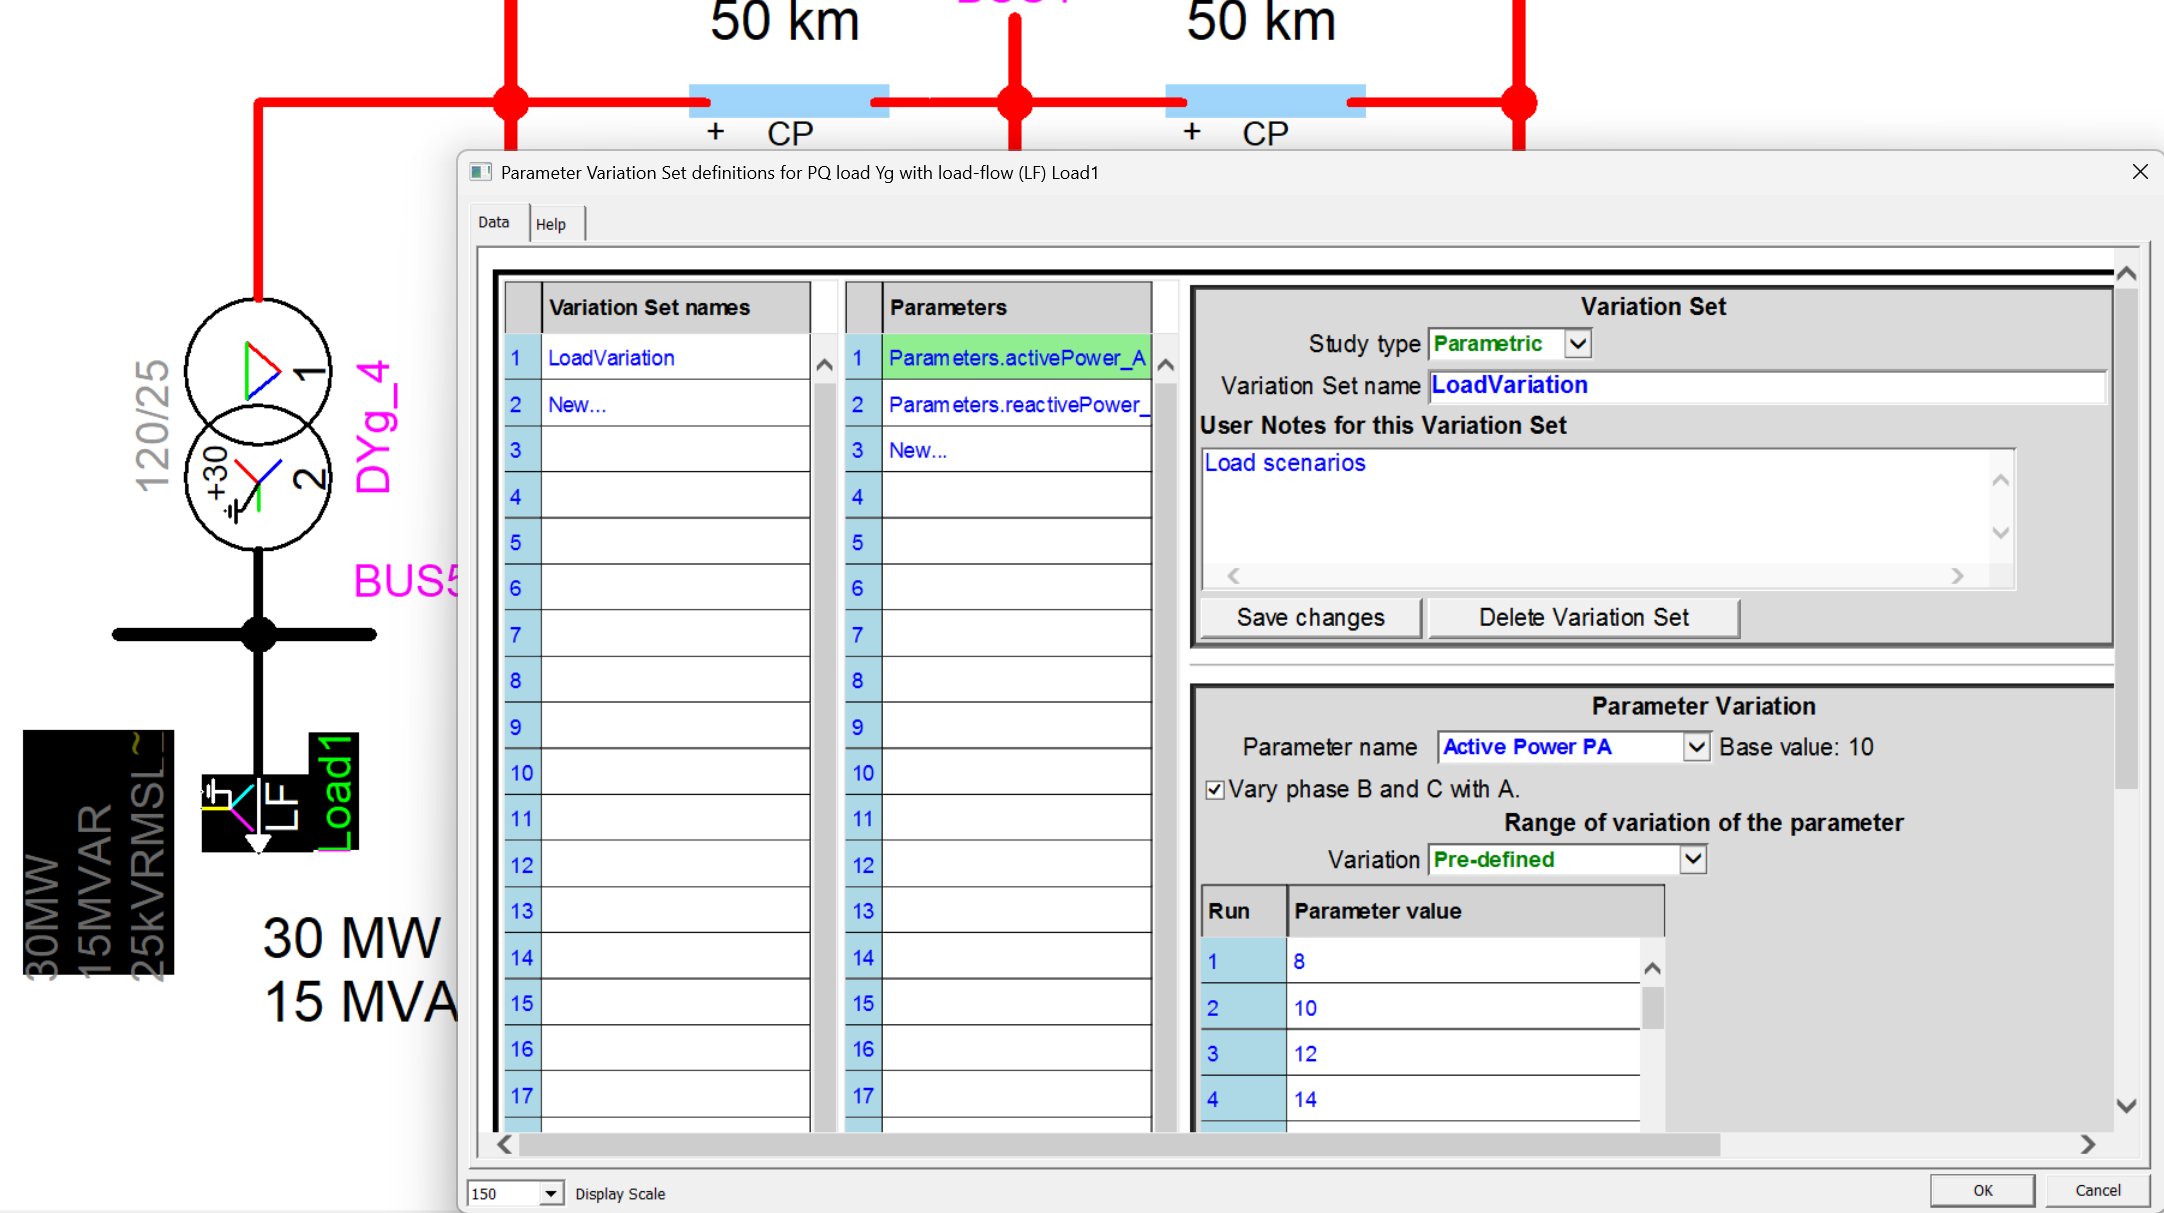Switch to the Help tab

tap(552, 223)
